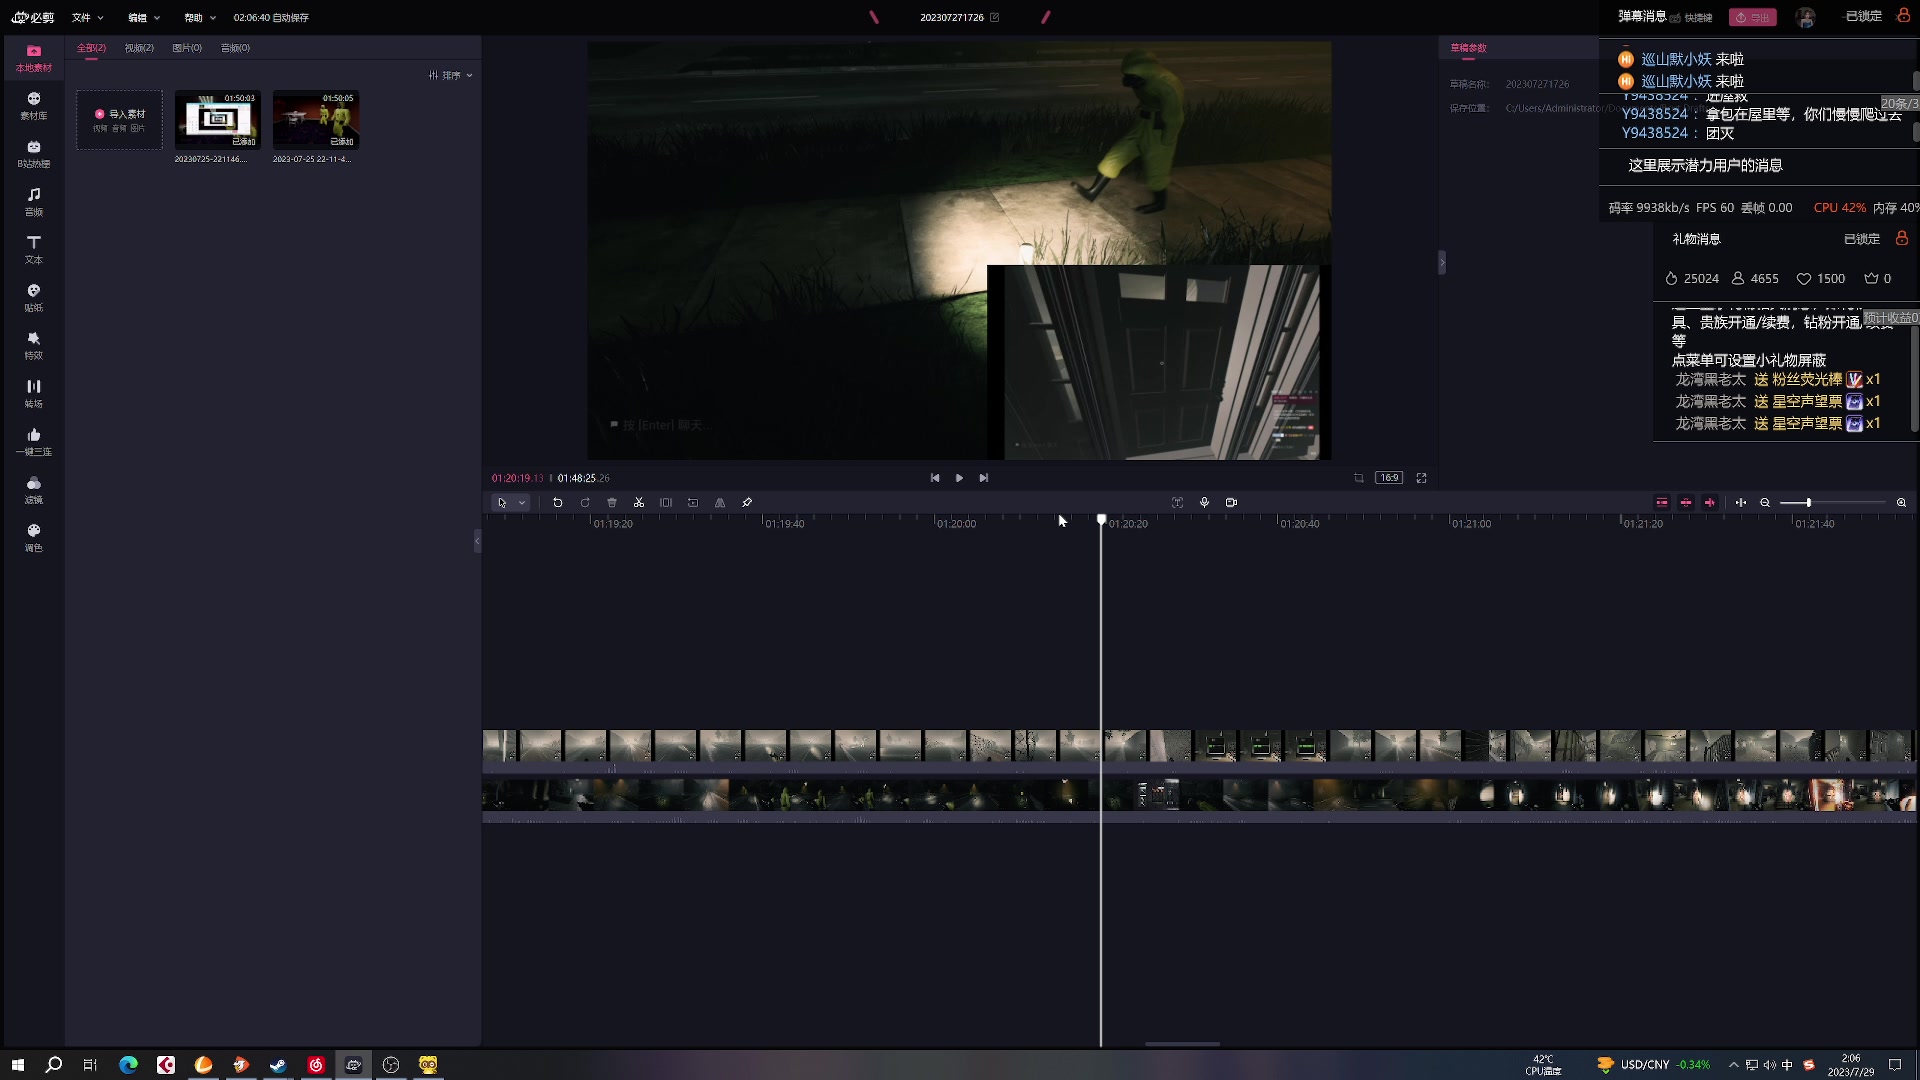1920x1080 pixels.
Task: Click the text recognition icon beside microphone
Action: point(1177,503)
